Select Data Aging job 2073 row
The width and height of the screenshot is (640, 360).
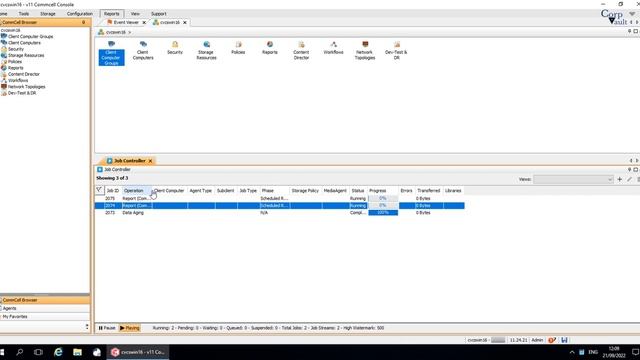[x=280, y=213]
